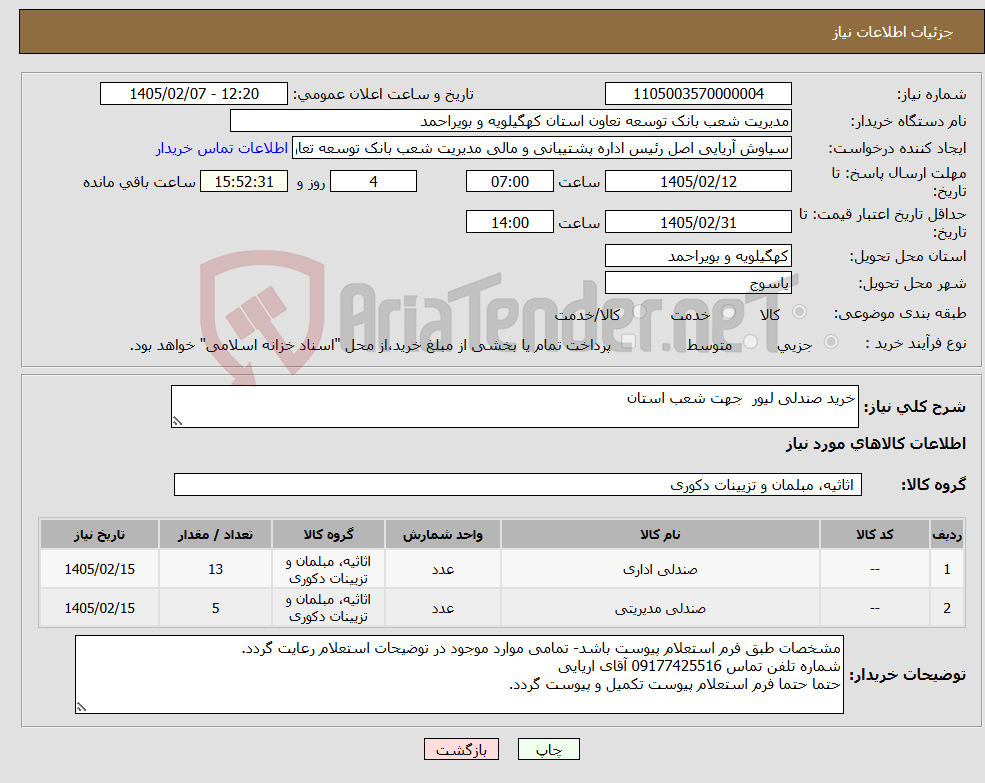Click need date of صندلی اداری row
This screenshot has width=985, height=783.
pos(99,569)
